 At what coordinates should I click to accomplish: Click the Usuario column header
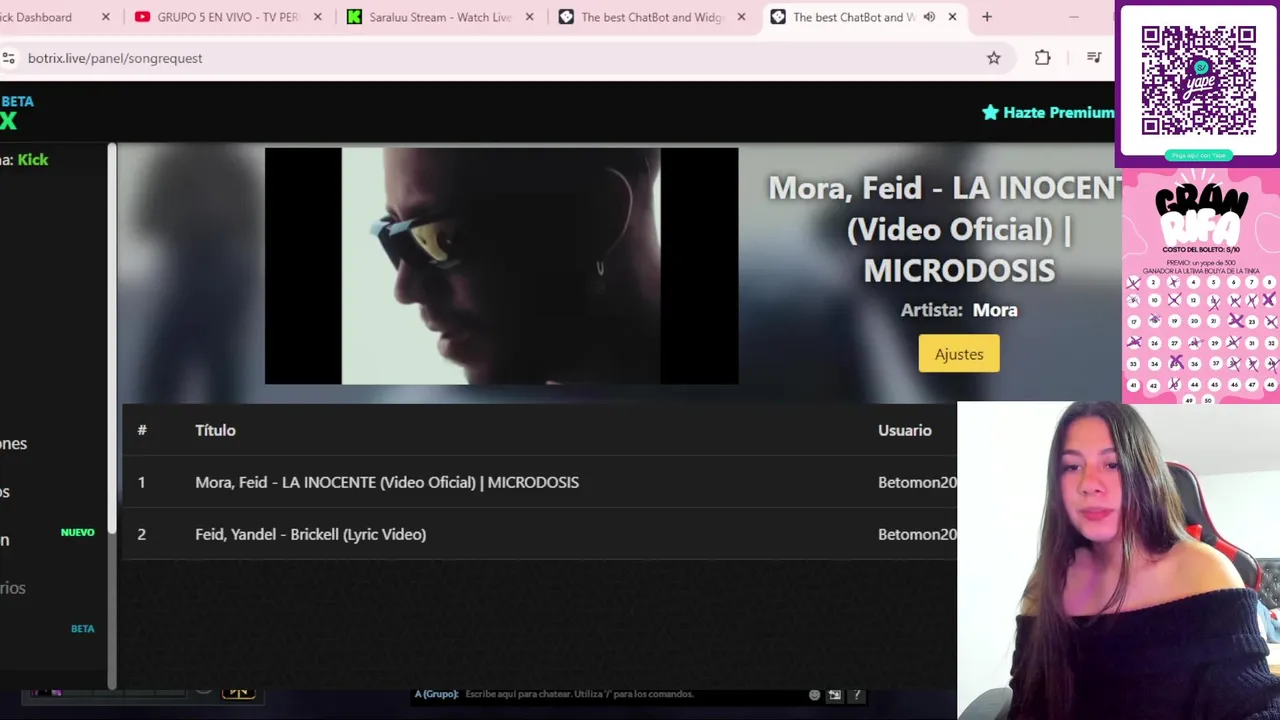[904, 430]
